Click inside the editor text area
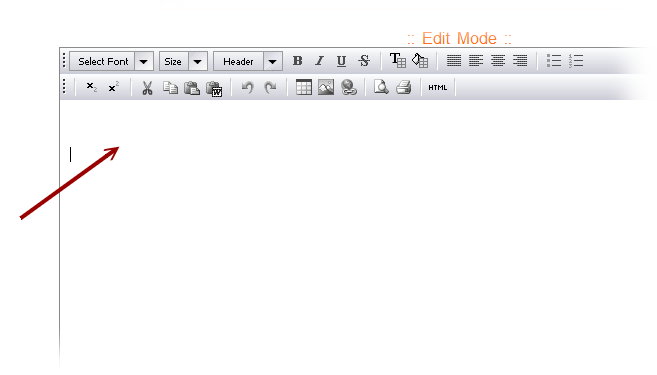This screenshot has width=657, height=375. [x=356, y=235]
